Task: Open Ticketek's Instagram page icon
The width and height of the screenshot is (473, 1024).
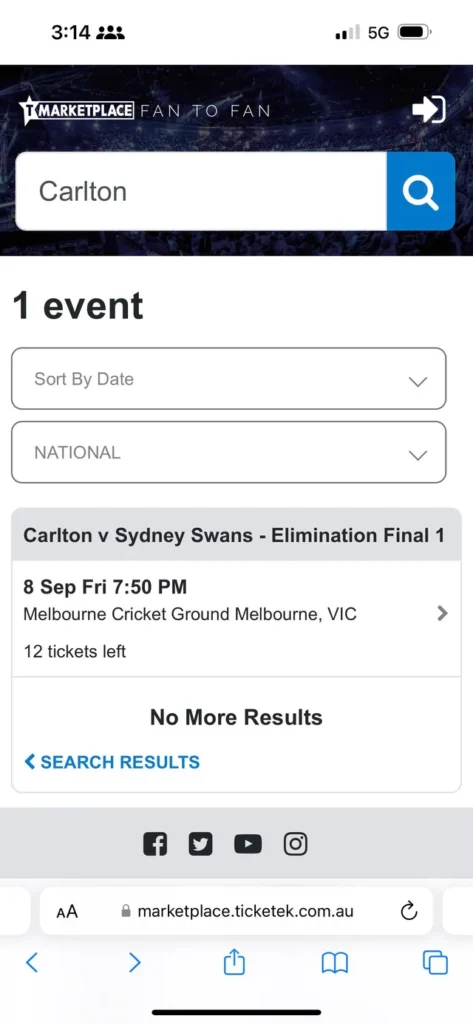Action: pos(295,844)
